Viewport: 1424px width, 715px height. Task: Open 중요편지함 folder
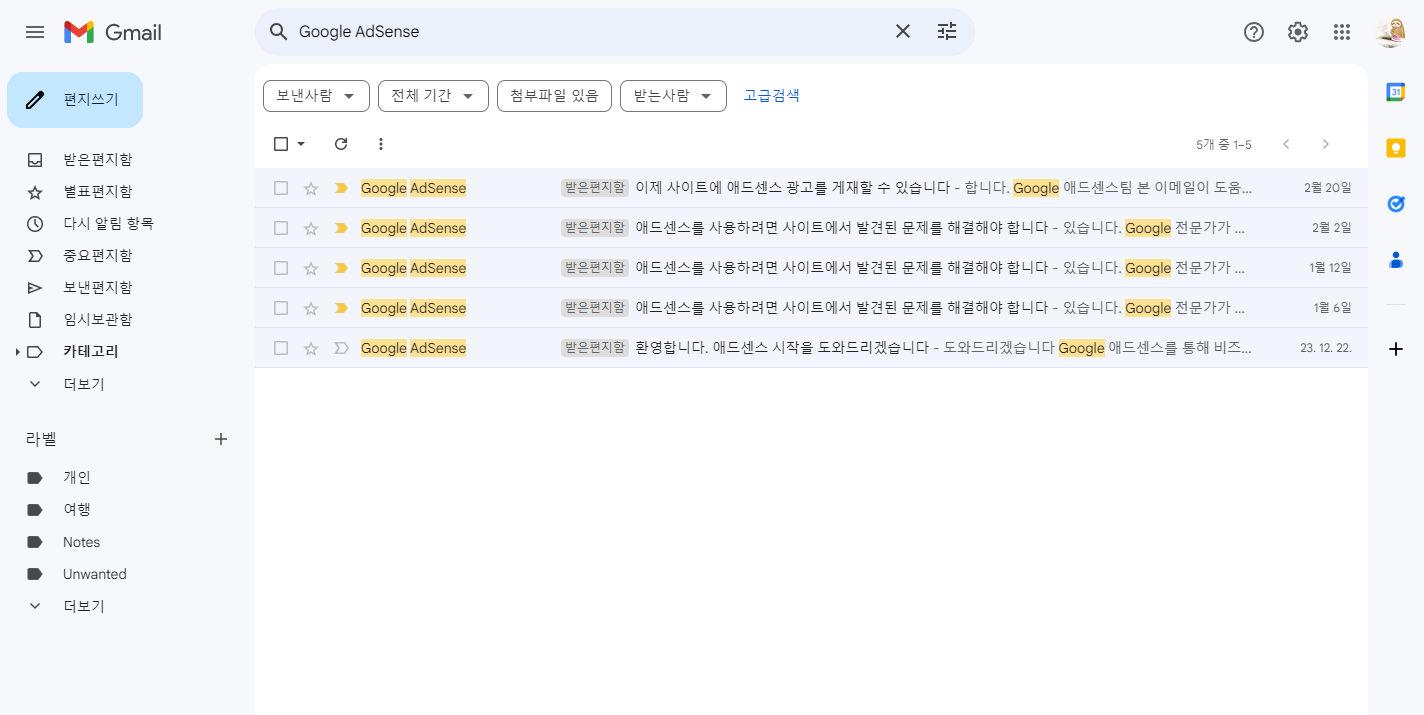(97, 256)
